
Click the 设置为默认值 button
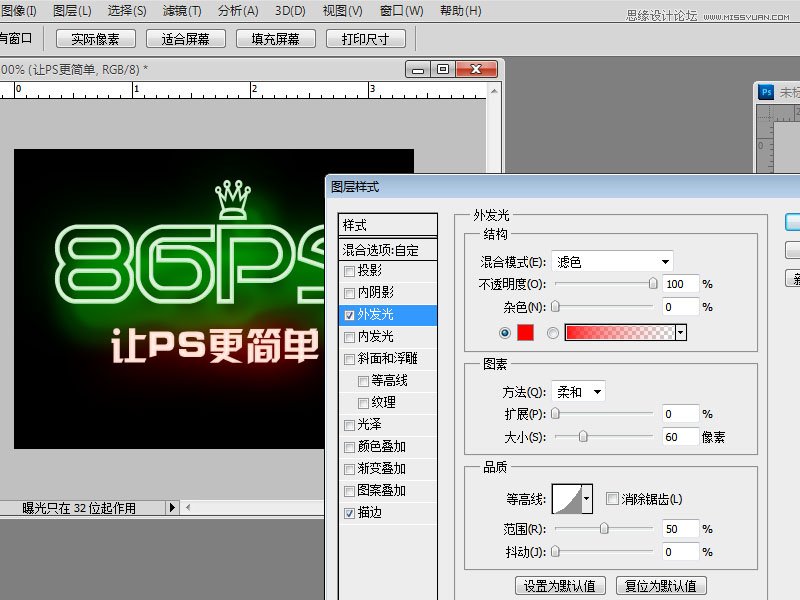pos(559,585)
